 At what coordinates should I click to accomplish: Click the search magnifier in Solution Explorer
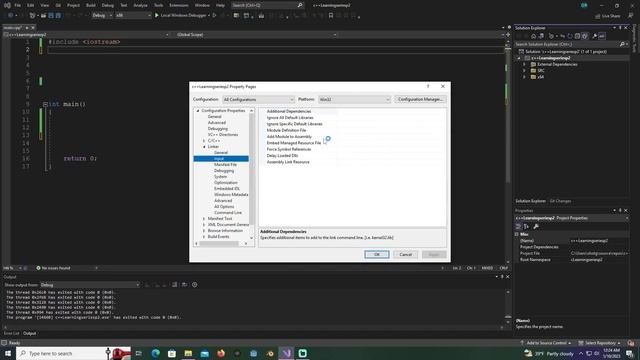point(622,44)
